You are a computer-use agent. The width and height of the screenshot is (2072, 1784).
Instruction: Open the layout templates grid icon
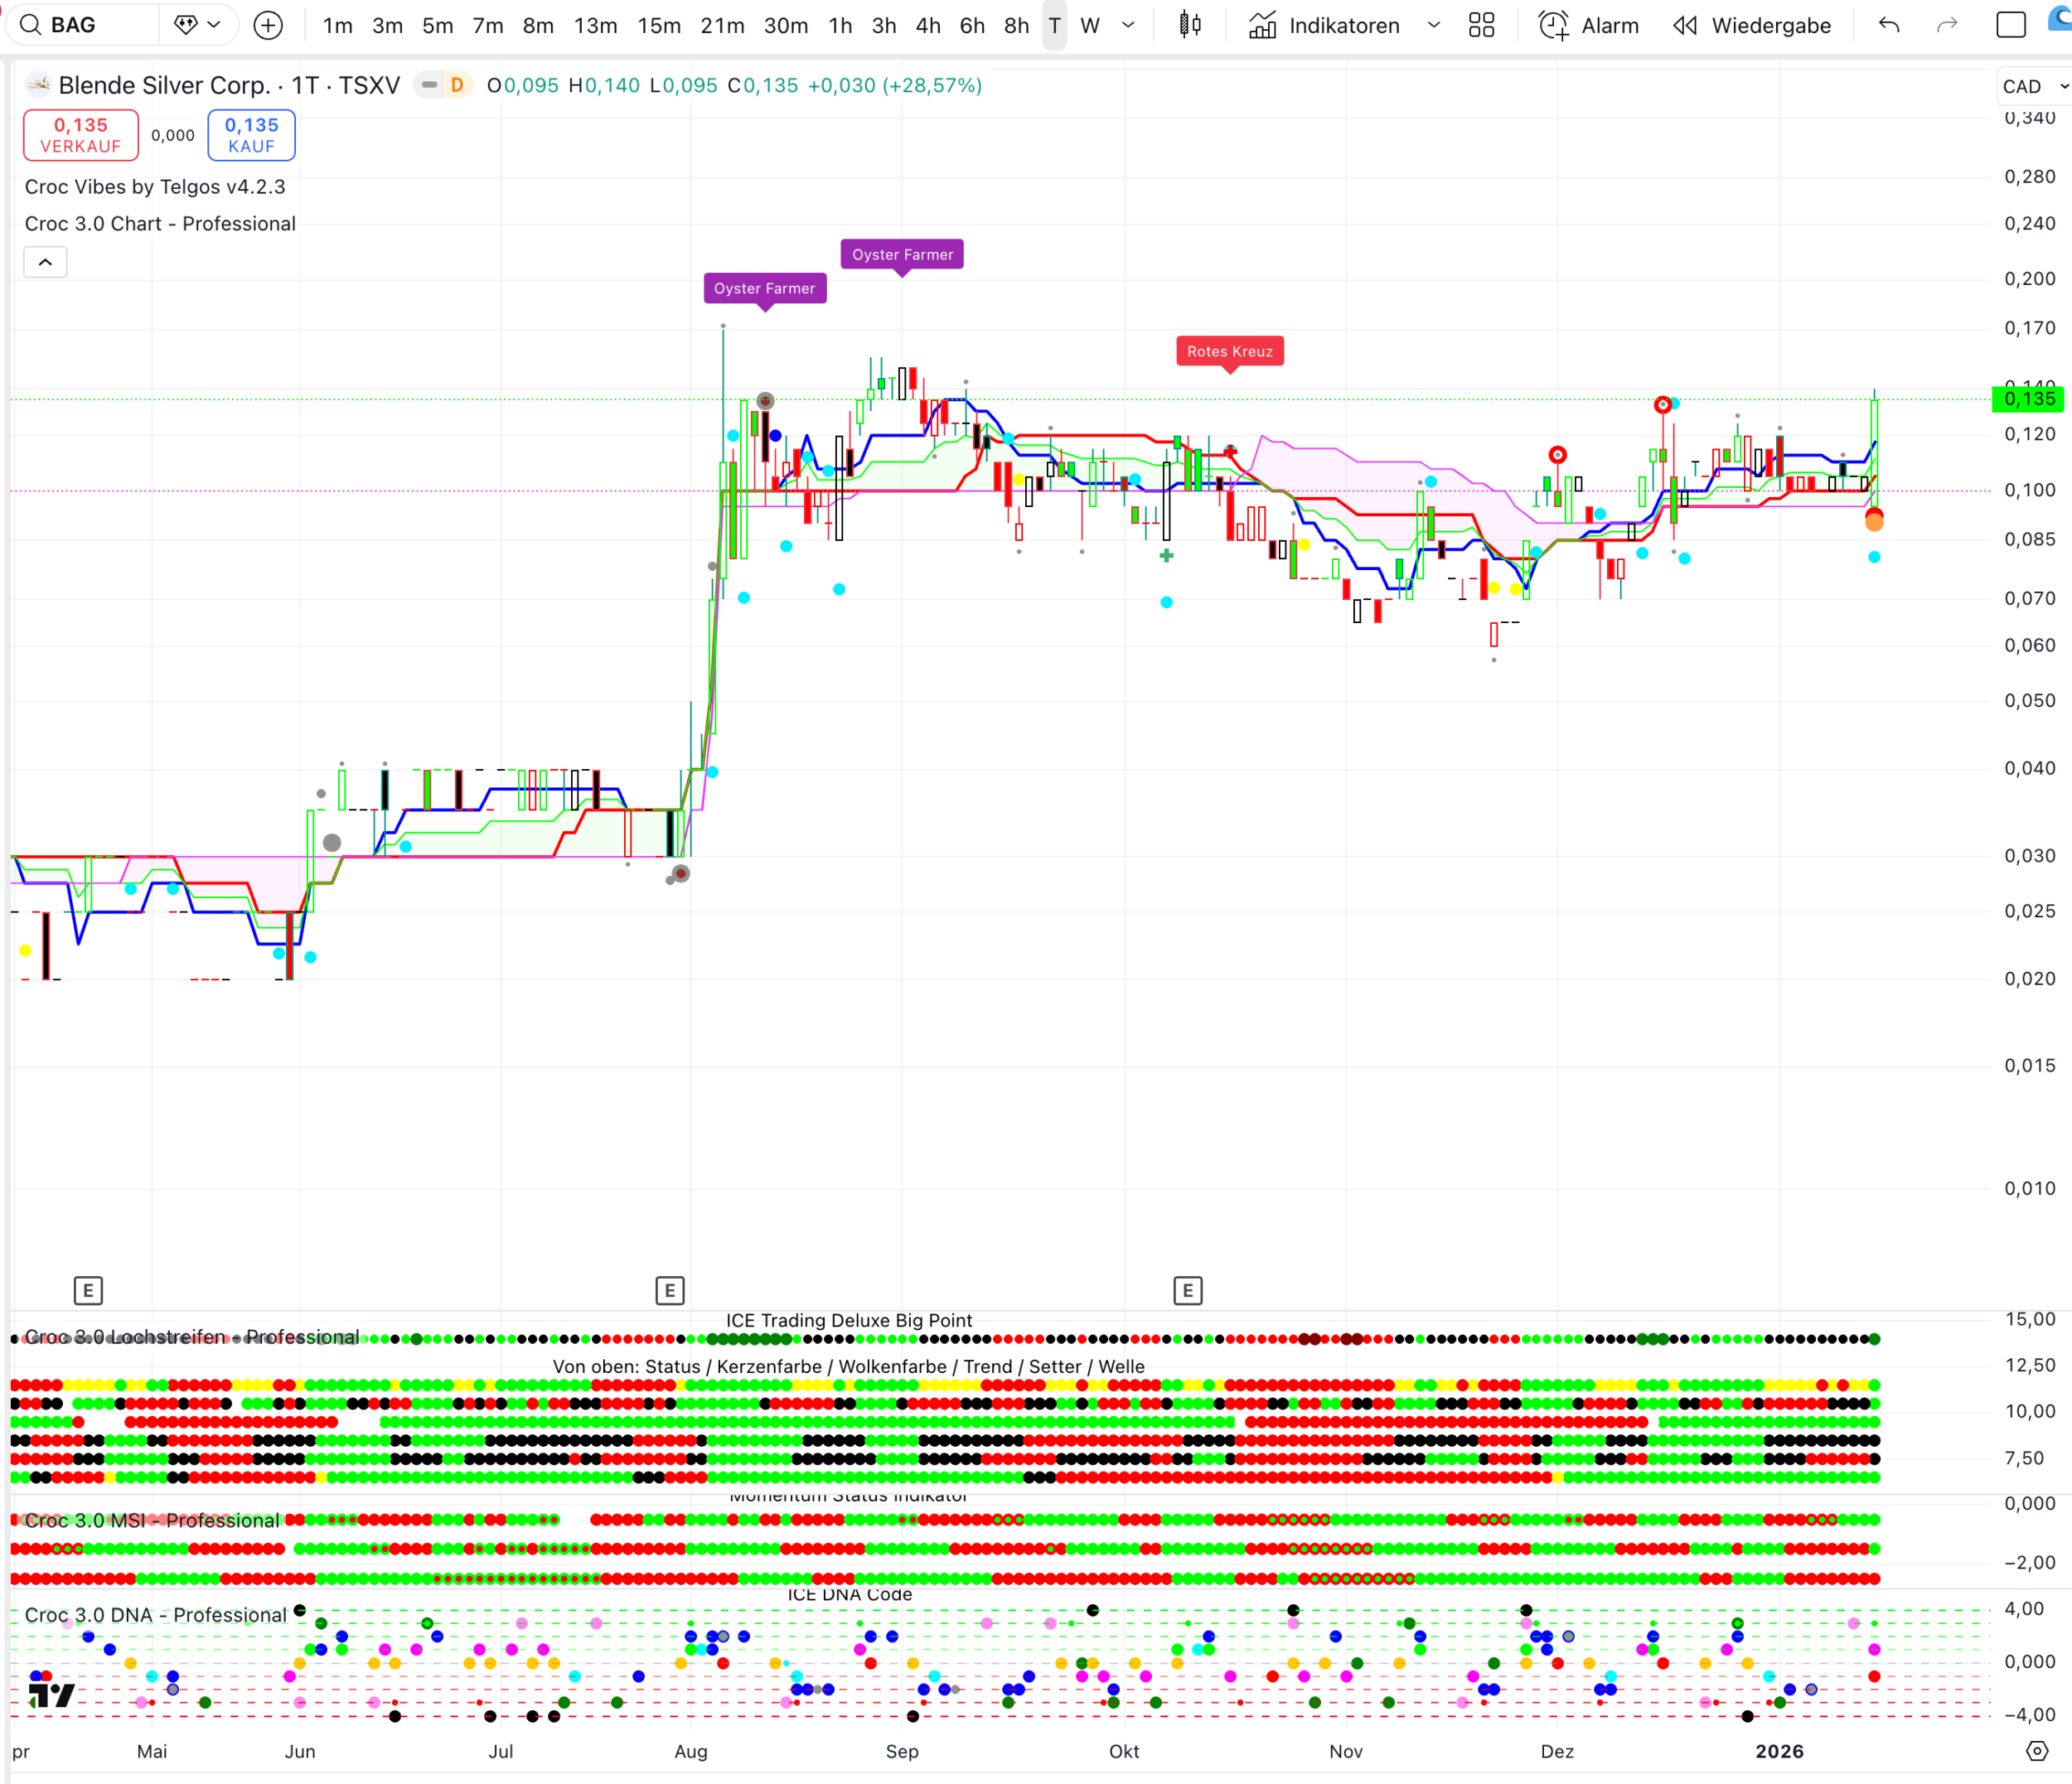(x=1481, y=25)
